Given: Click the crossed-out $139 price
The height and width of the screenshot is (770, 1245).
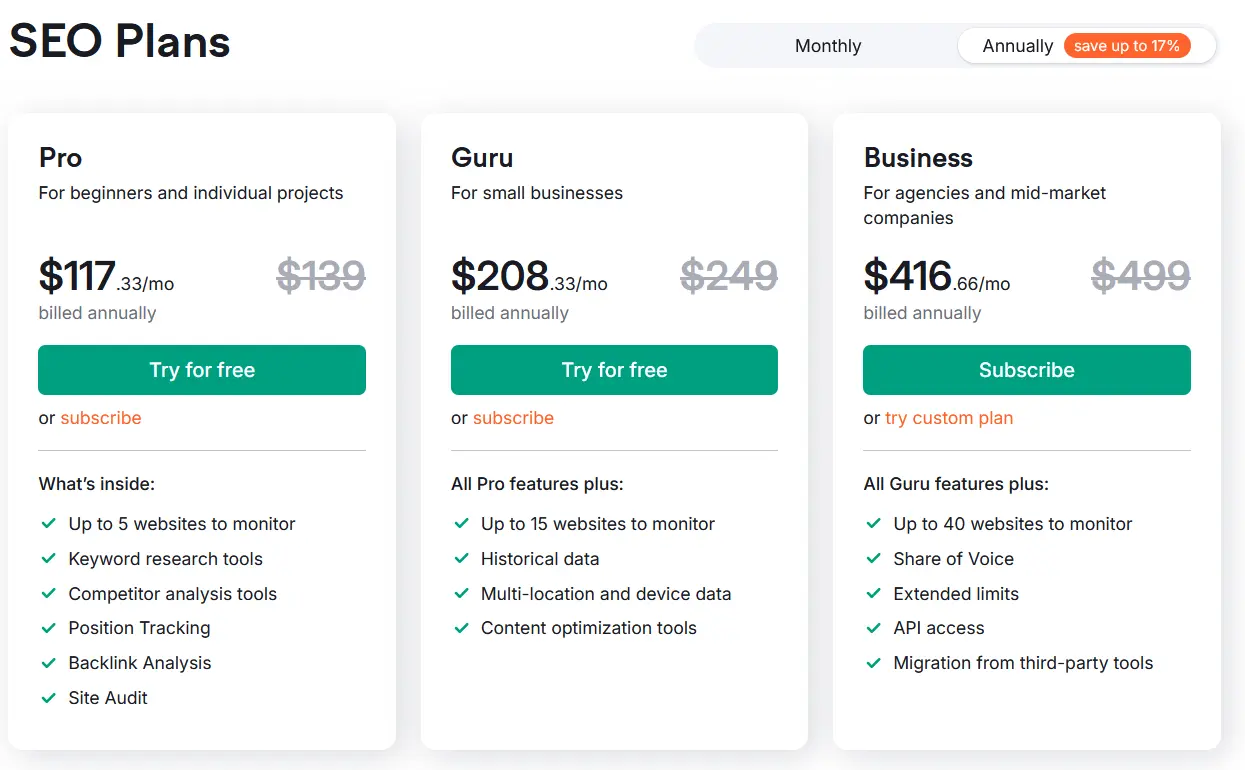Looking at the screenshot, I should coord(320,275).
